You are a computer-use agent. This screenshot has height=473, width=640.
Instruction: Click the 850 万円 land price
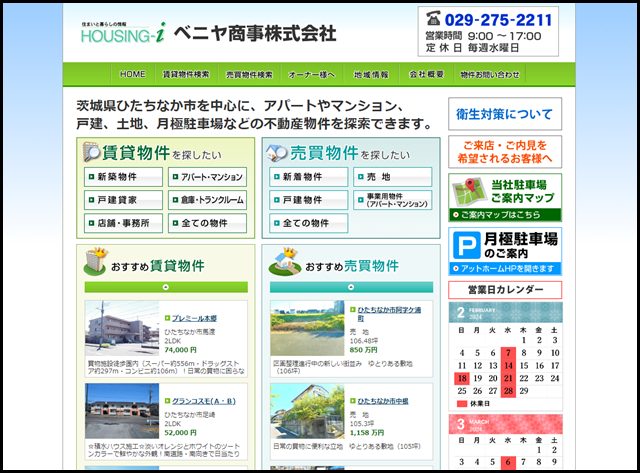pos(364,350)
